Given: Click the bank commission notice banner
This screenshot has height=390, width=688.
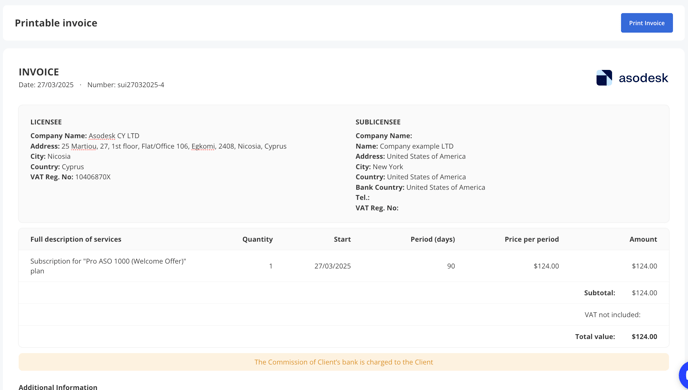Looking at the screenshot, I should 344,362.
